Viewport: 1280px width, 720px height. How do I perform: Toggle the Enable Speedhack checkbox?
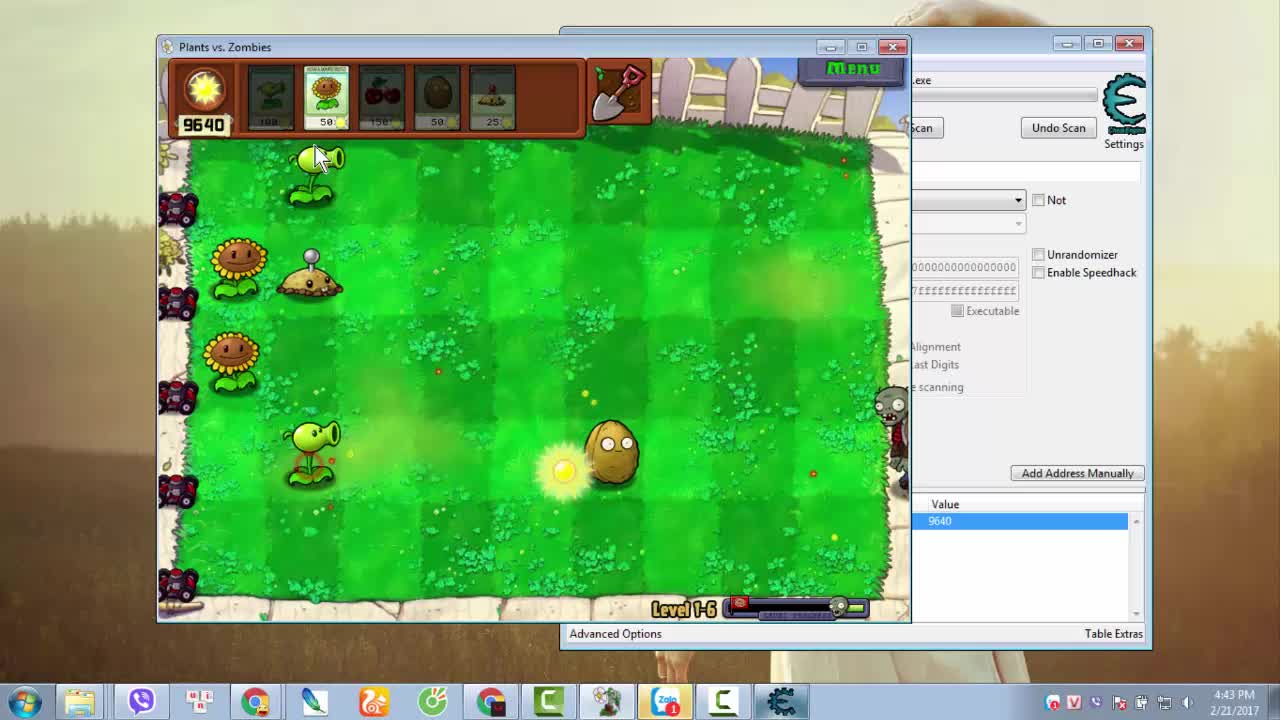1038,273
